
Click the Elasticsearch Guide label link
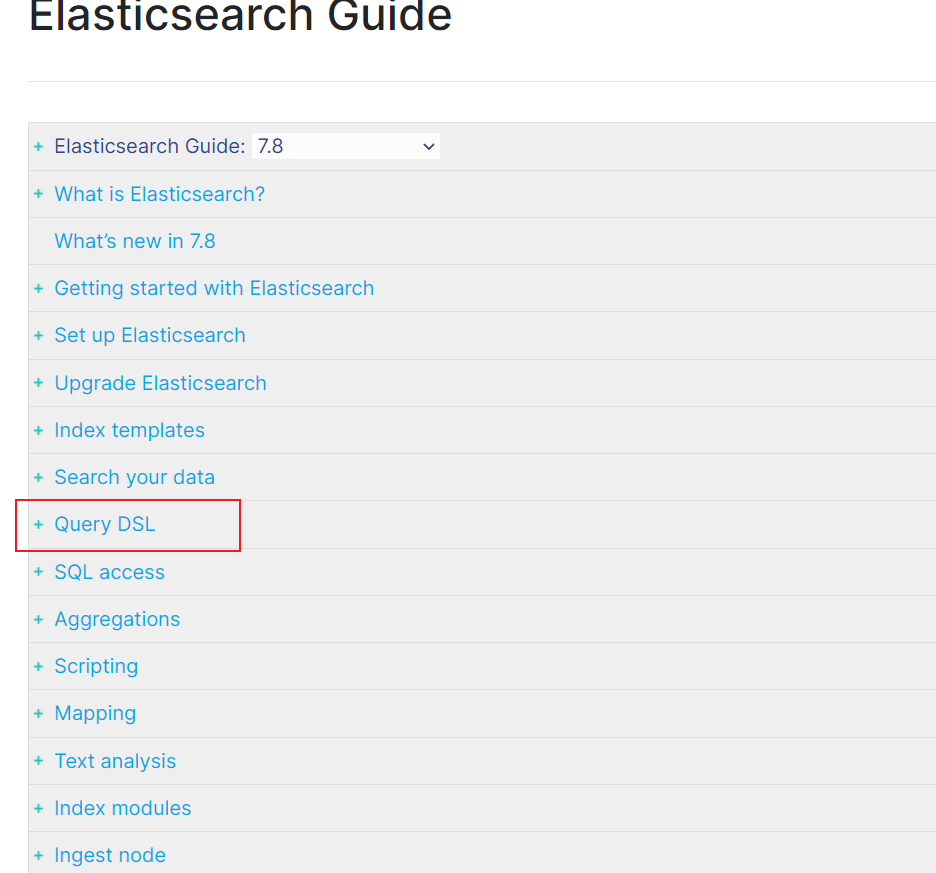pyautogui.click(x=149, y=146)
